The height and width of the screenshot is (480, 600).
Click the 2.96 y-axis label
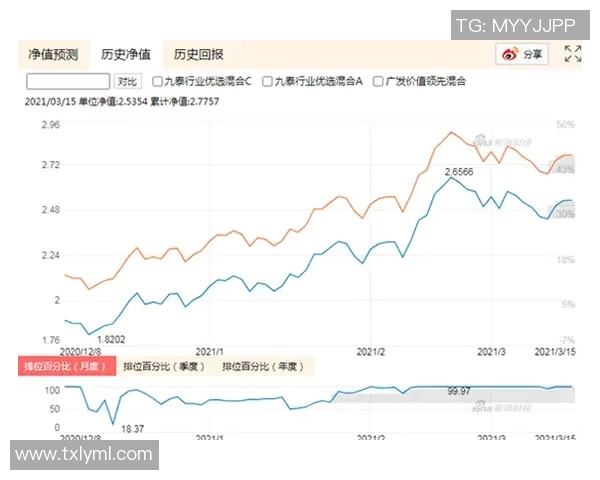click(51, 124)
